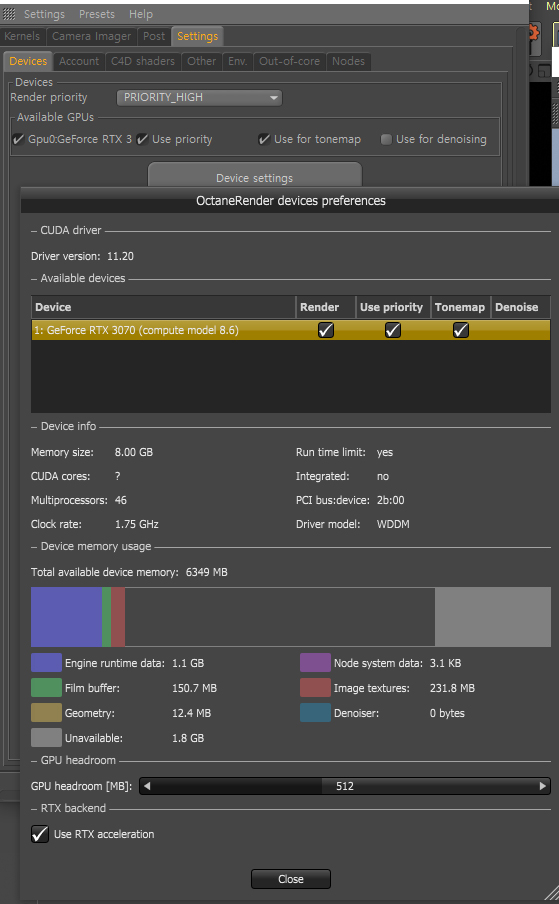Screen dimensions: 559x904
Task: Toggle the Use priority checkbox in Available GPUs
Action: 143,139
